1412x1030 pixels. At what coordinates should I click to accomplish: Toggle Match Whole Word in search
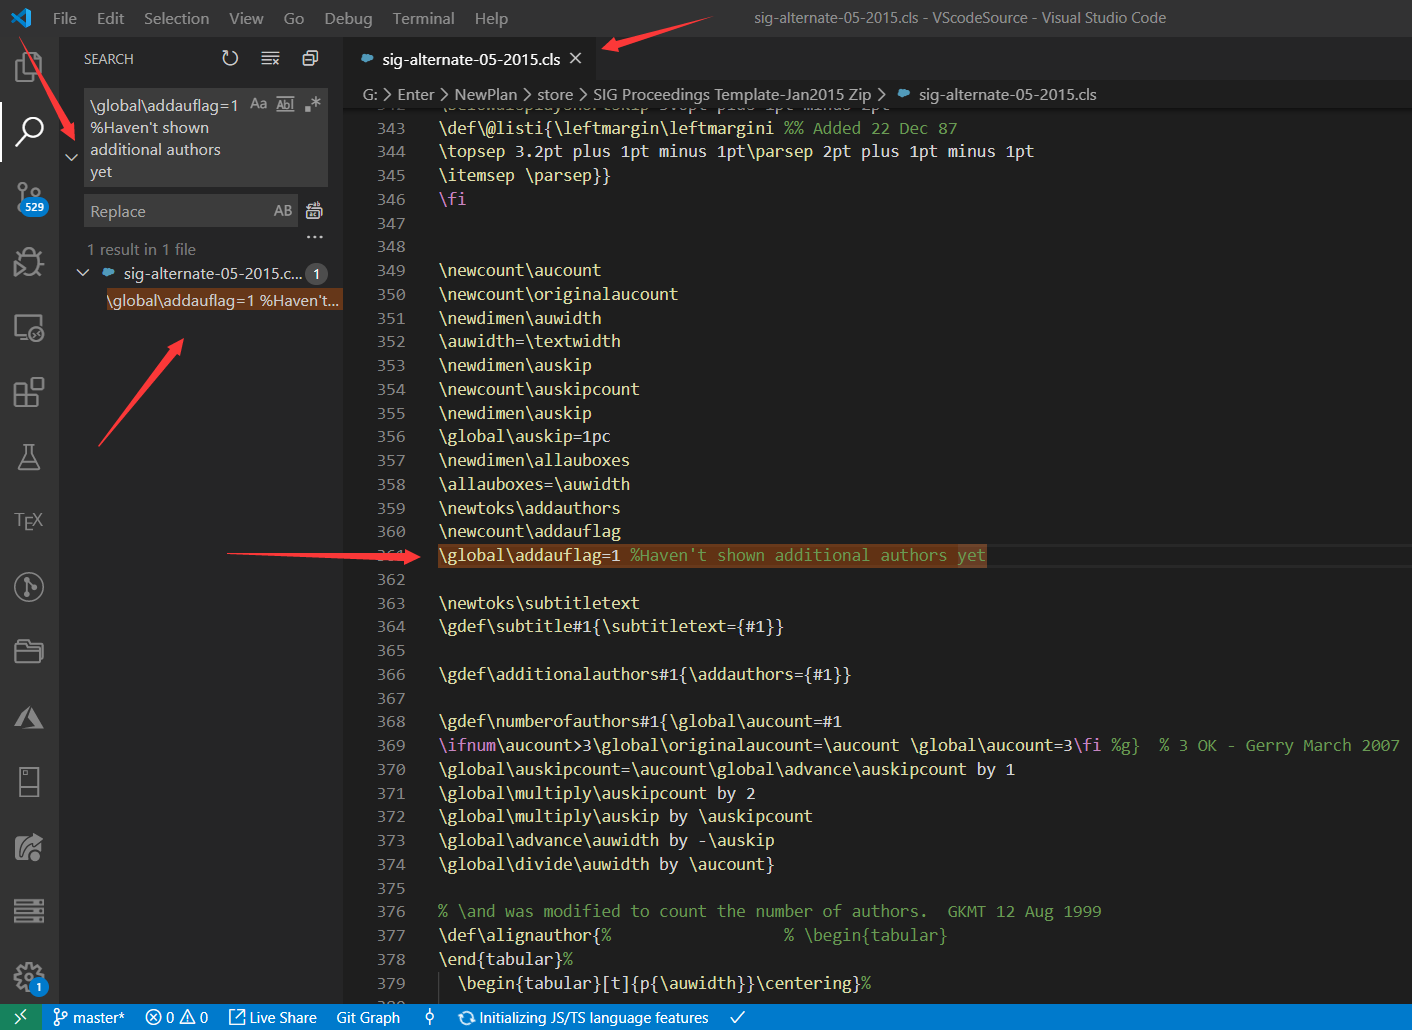(285, 104)
